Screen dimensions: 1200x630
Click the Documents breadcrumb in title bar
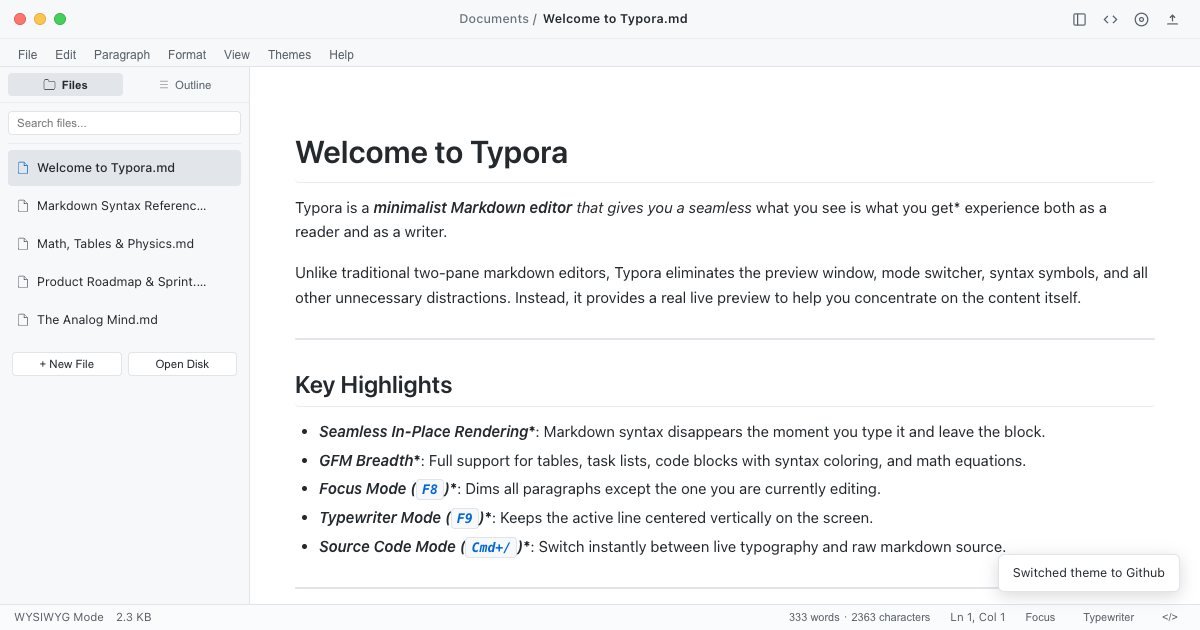tap(494, 19)
